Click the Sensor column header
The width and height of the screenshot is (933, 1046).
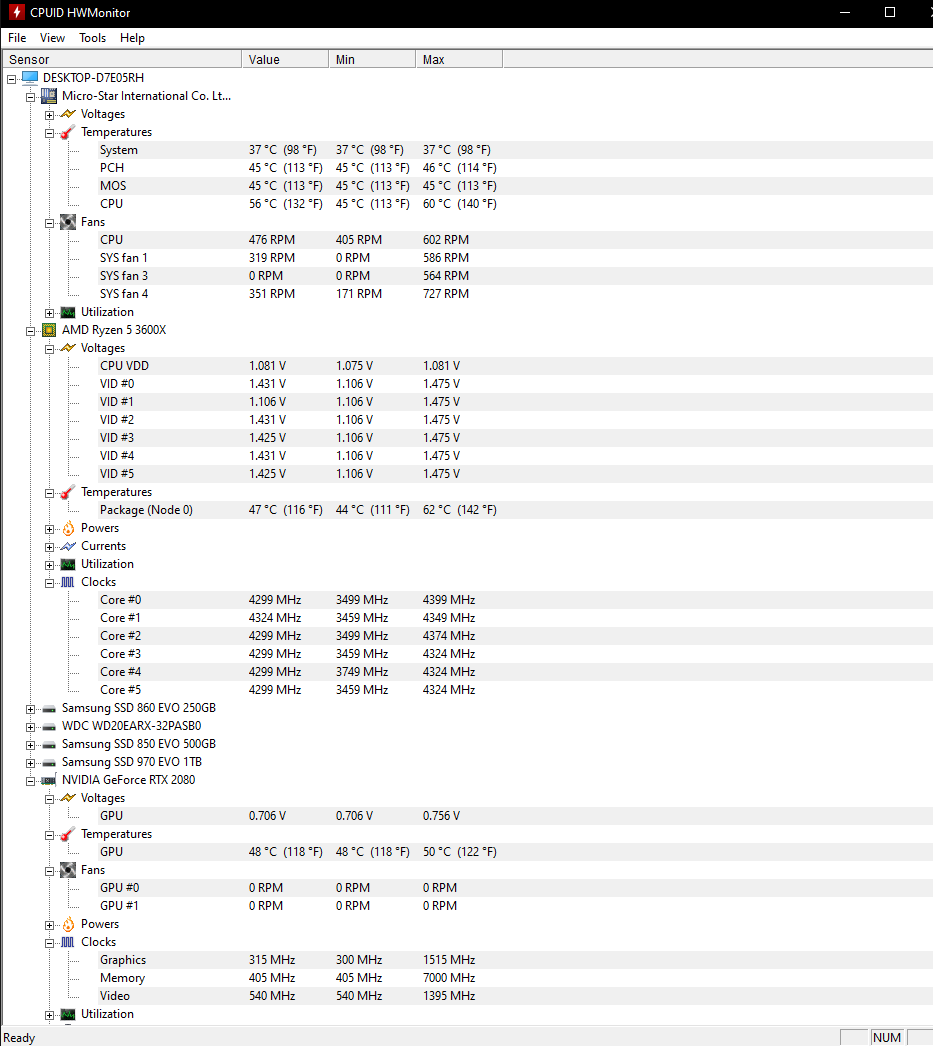click(x=122, y=59)
